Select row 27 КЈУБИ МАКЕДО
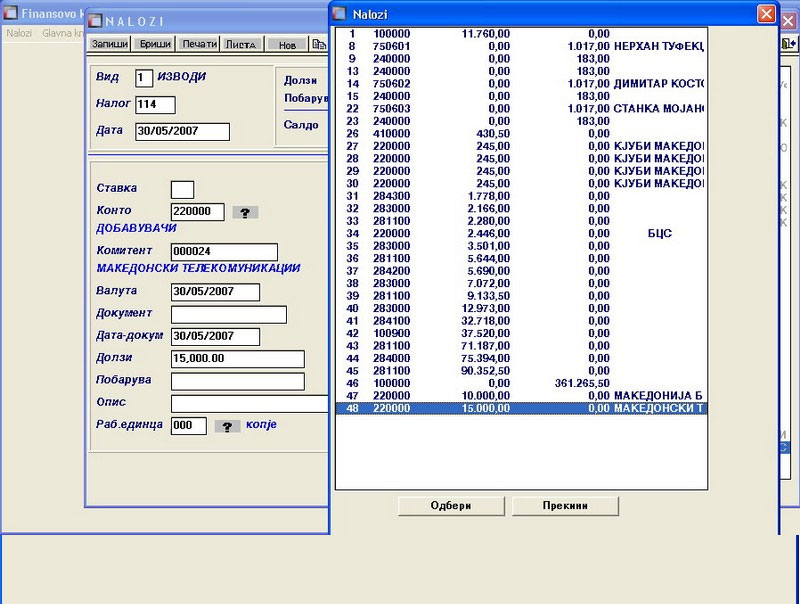This screenshot has width=800, height=604. tap(521, 146)
